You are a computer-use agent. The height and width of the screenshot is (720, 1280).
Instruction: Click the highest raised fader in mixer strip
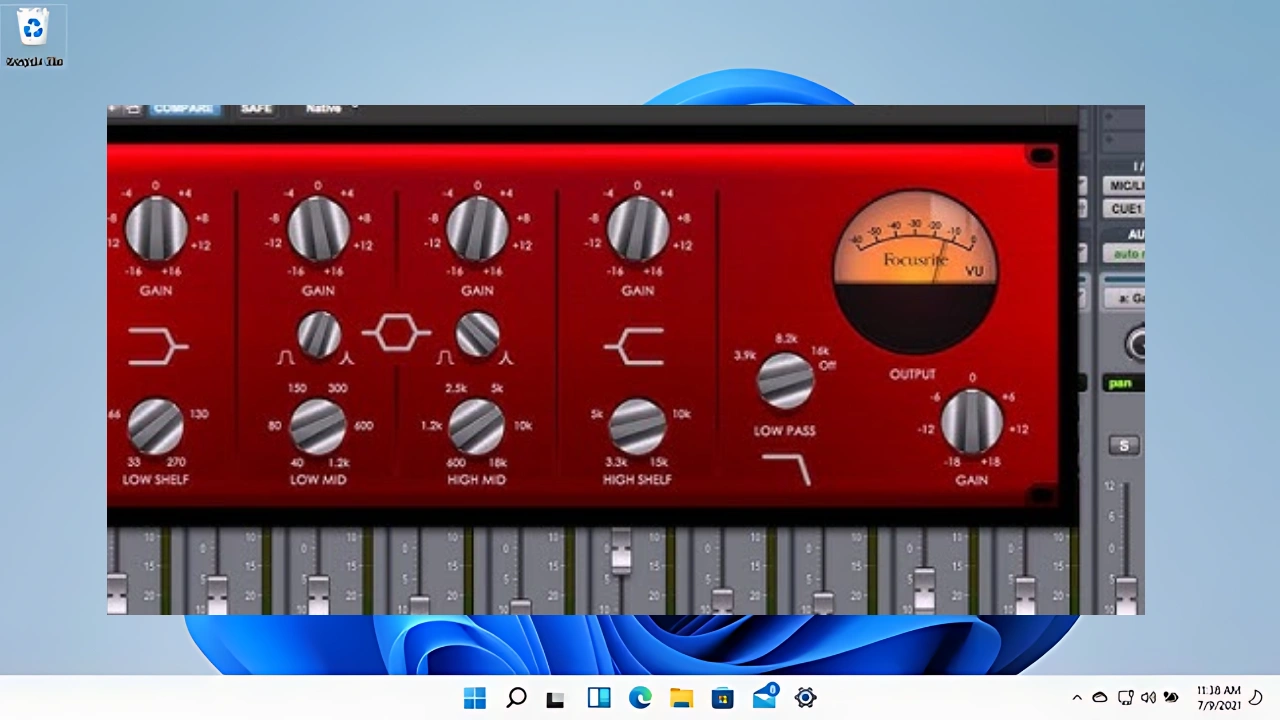pyautogui.click(x=621, y=551)
